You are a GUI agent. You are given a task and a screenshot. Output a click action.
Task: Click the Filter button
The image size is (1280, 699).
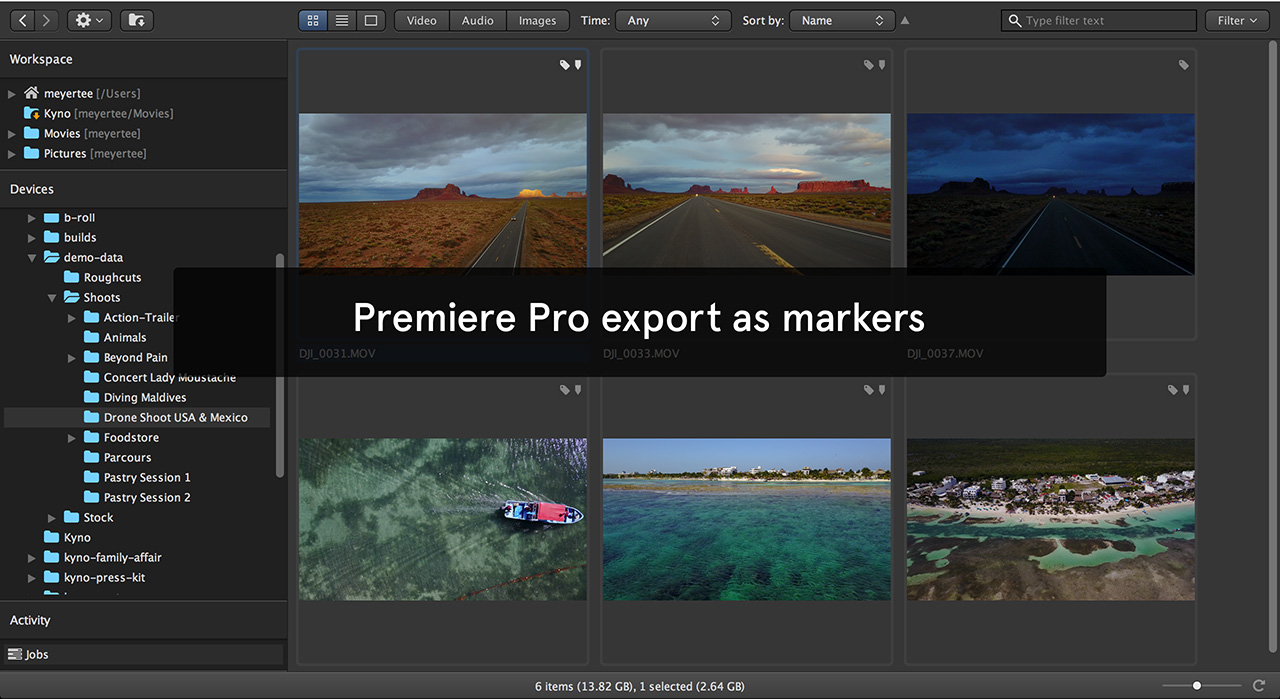pos(1236,20)
